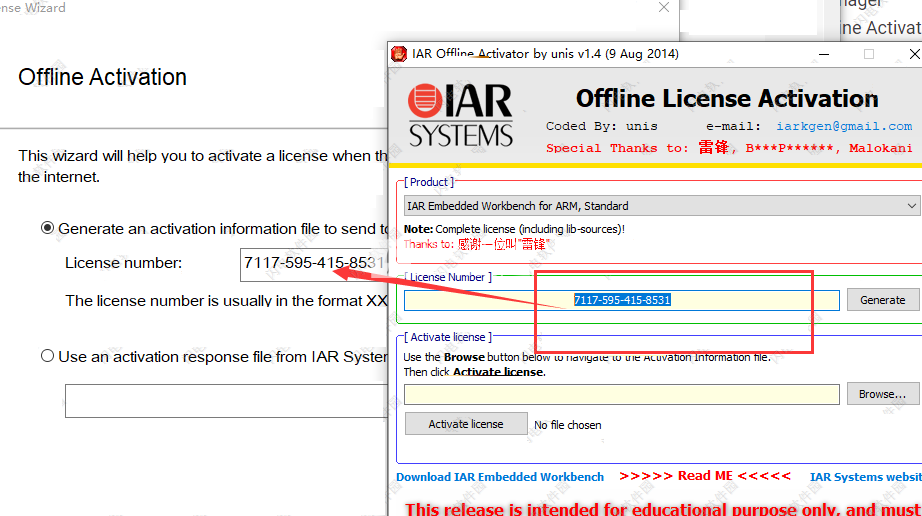Click the 'Offline License Activation' heading
Screen dimensions: 922x516
click(x=727, y=99)
